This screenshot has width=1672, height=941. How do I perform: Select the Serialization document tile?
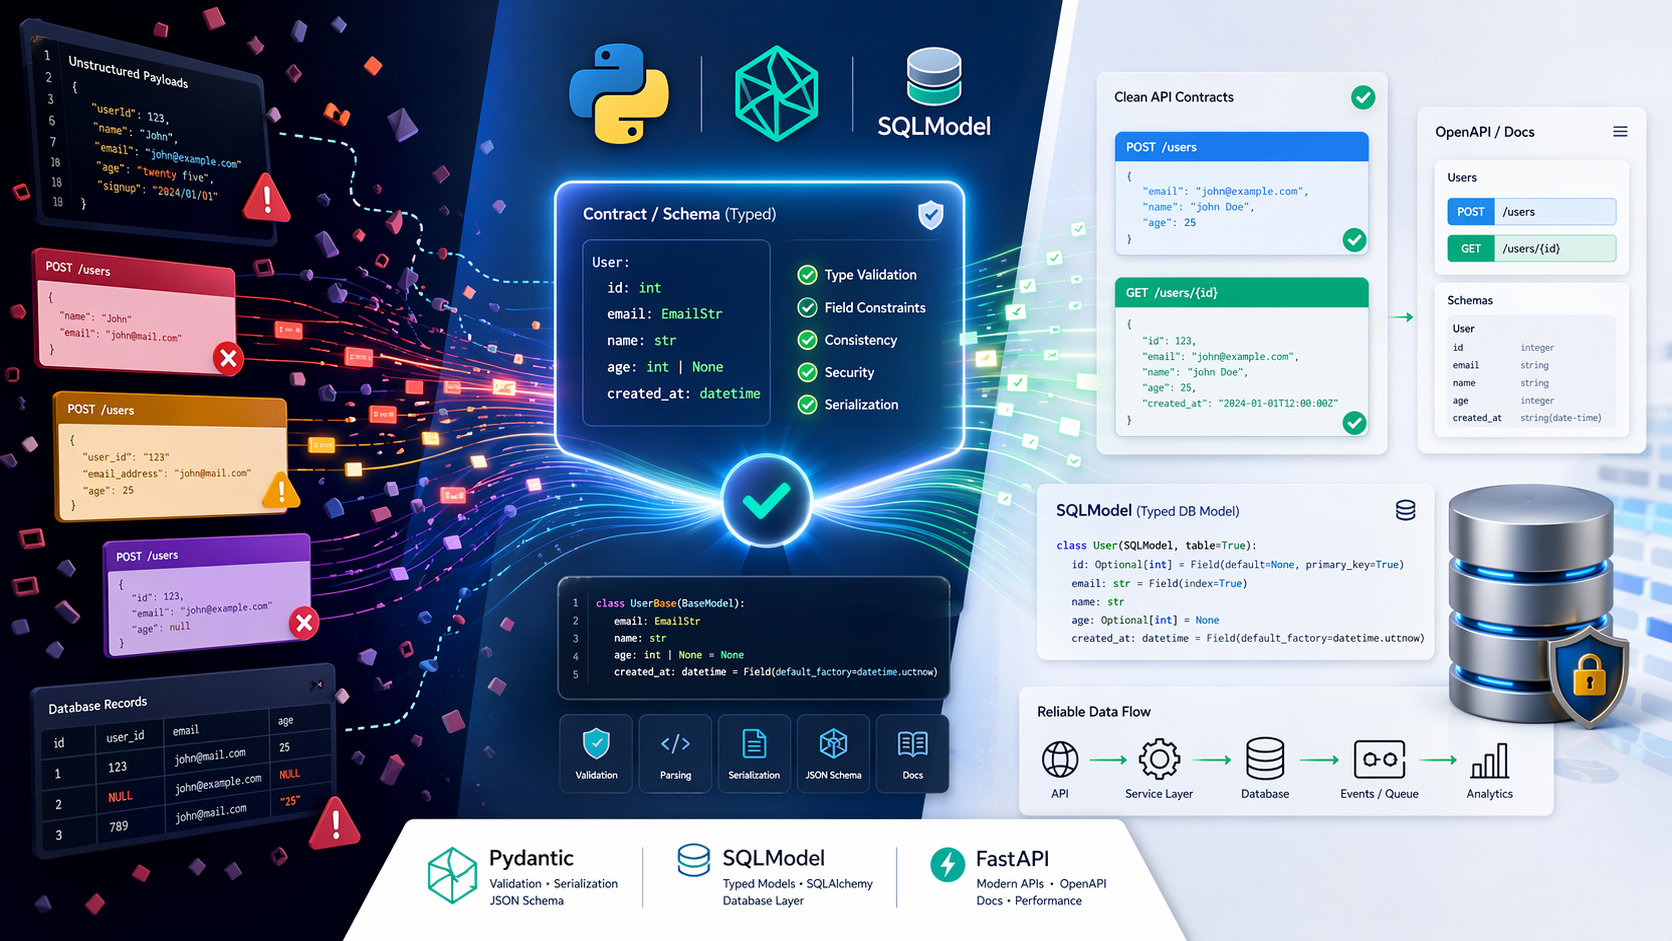pos(754,753)
